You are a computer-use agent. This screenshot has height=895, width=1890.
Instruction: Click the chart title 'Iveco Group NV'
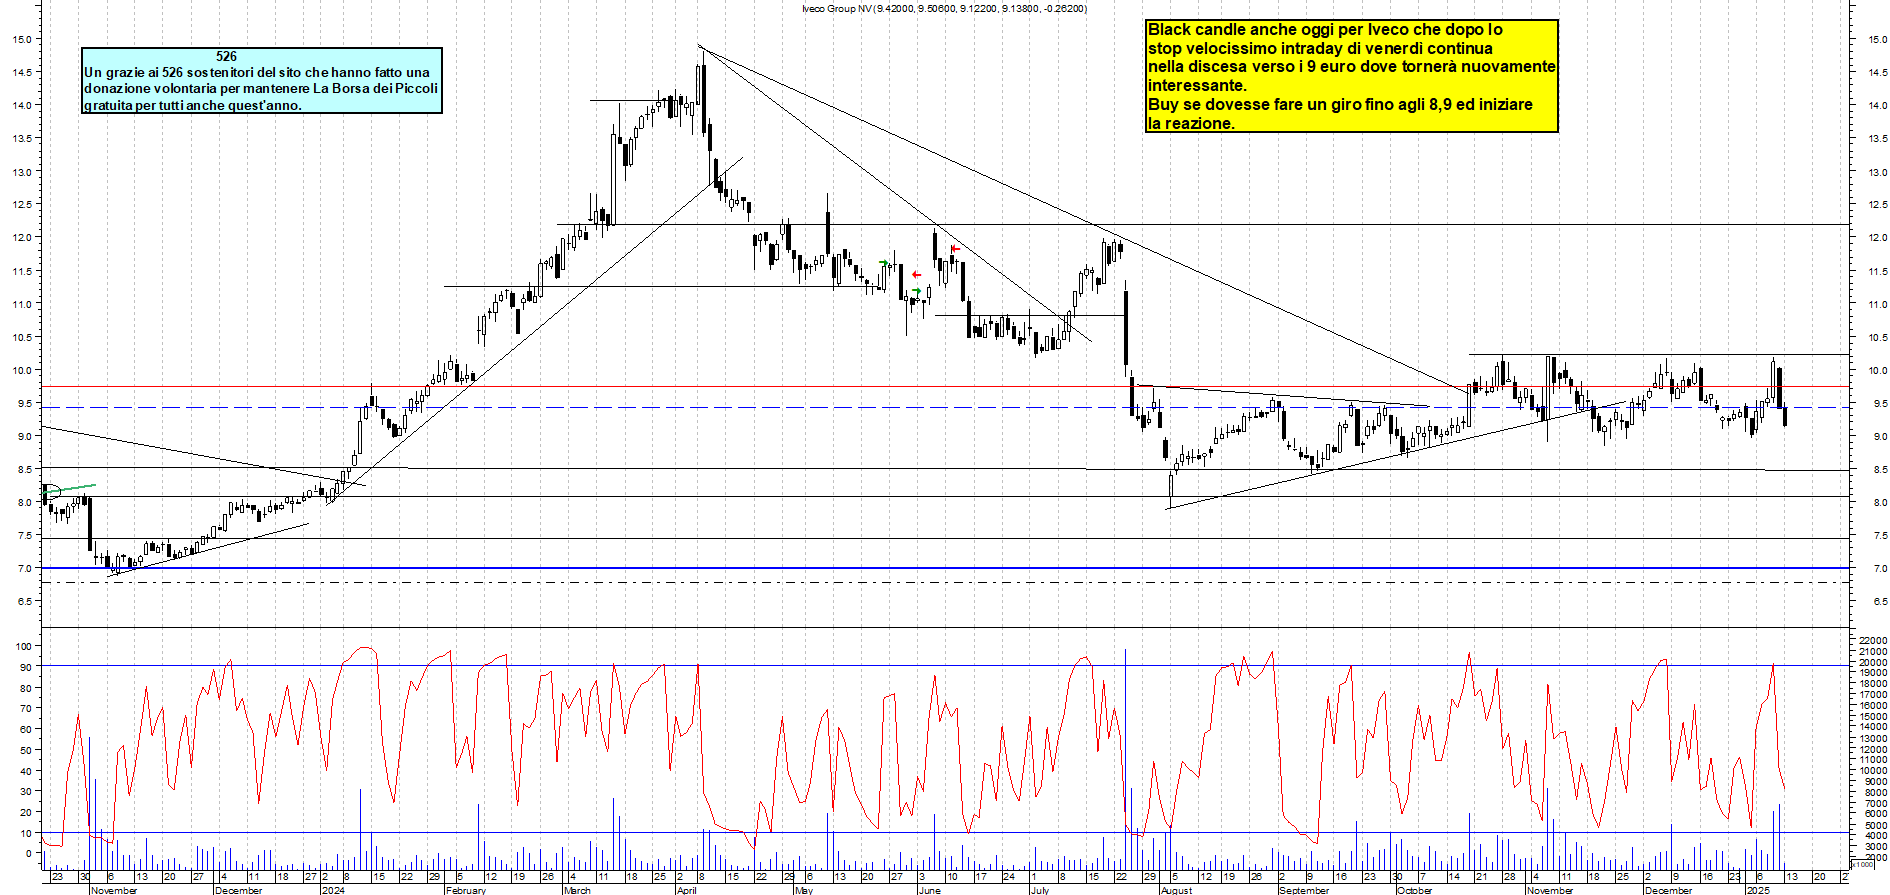click(x=838, y=9)
